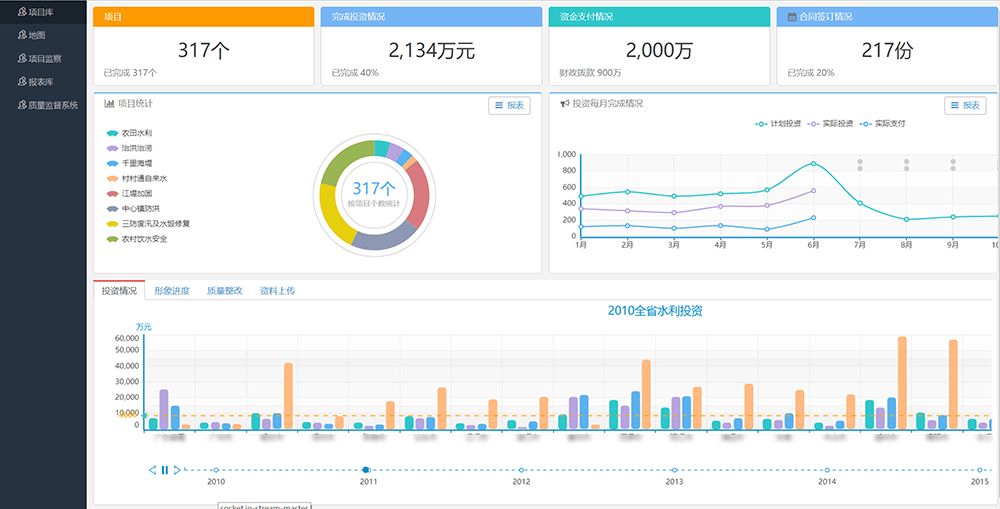Toggle 计划投资 series in line chart

point(778,124)
